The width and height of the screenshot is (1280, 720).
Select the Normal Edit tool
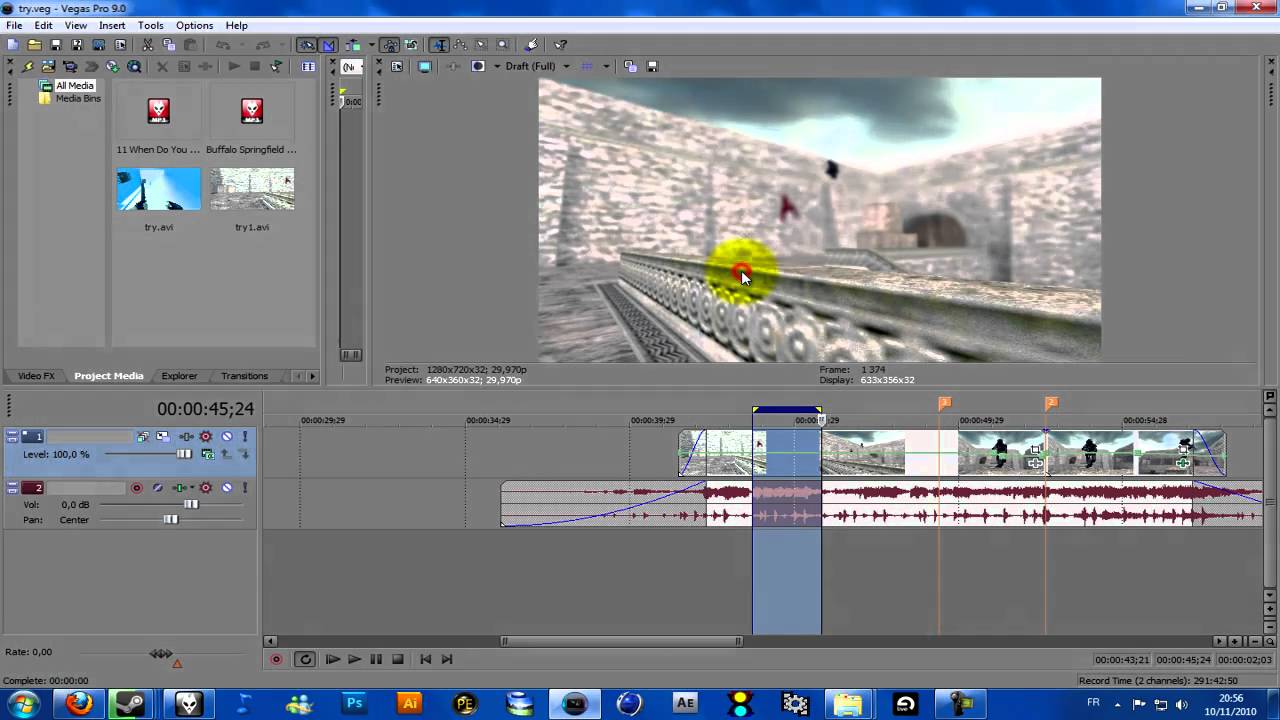pyautogui.click(x=439, y=45)
